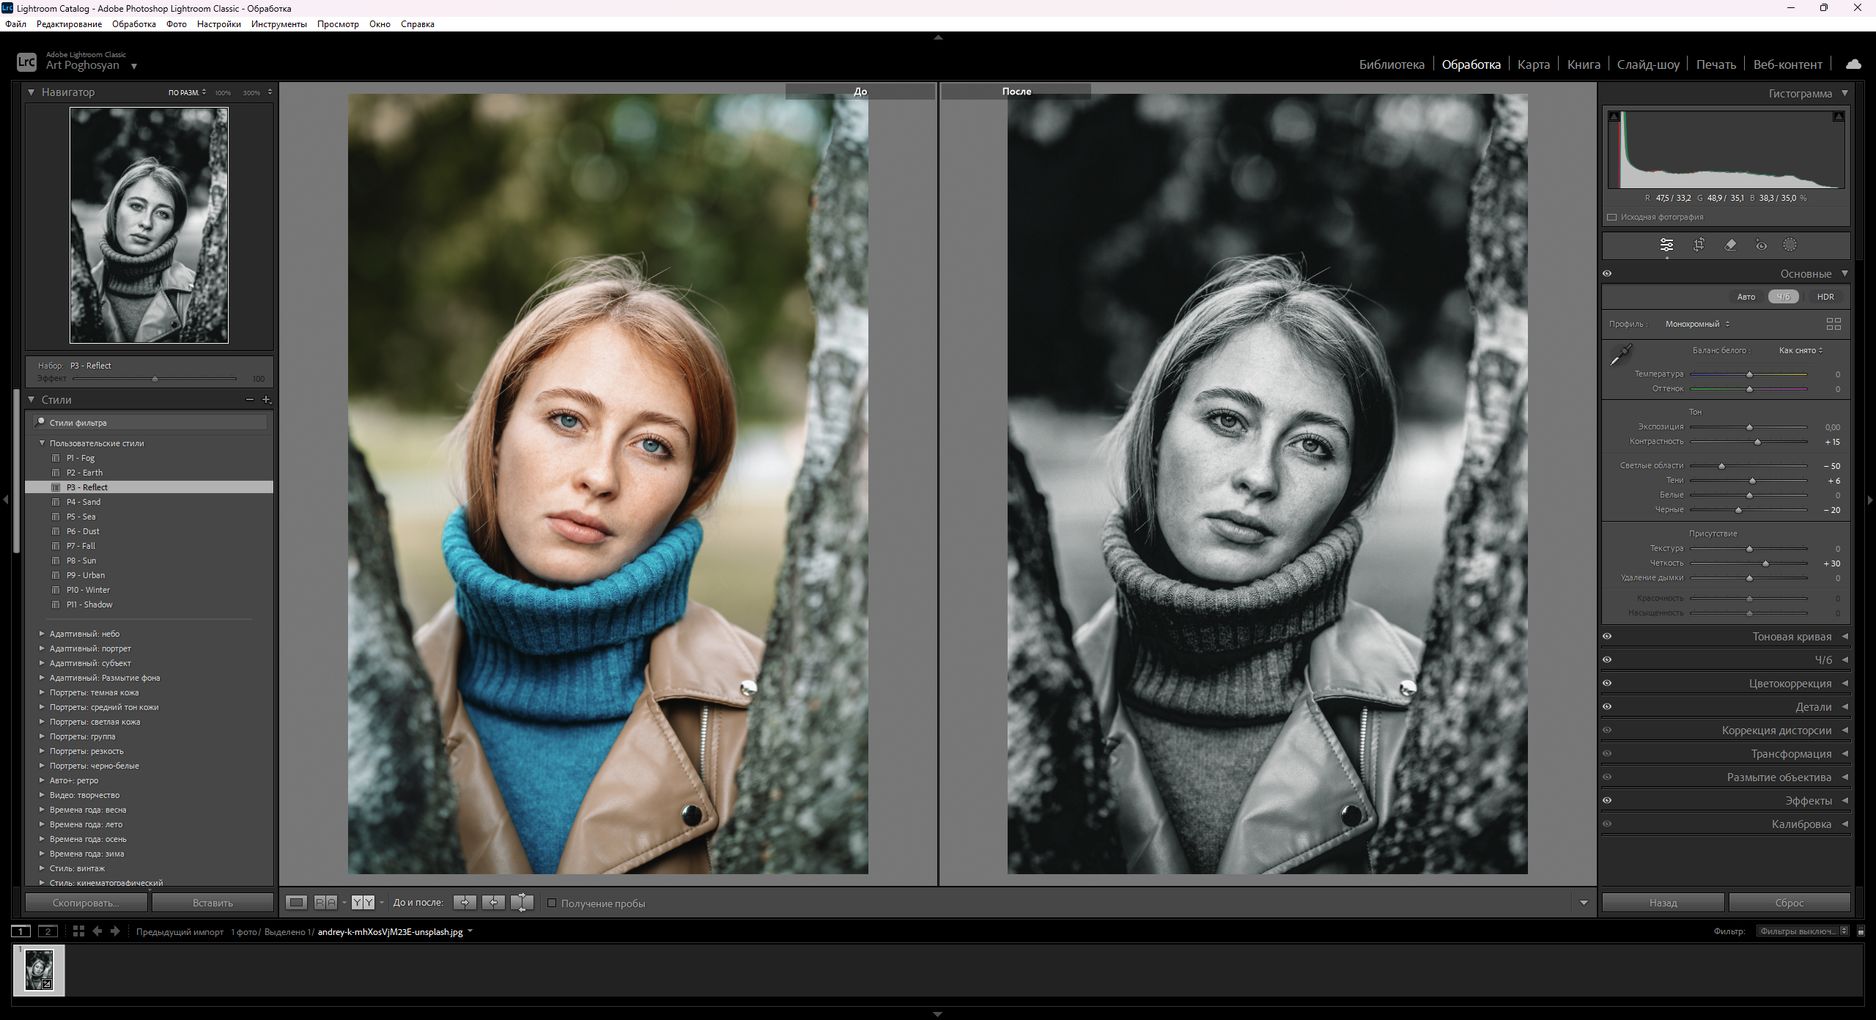This screenshot has width=1876, height=1020.
Task: Open the Инструменты menu
Action: pos(279,24)
